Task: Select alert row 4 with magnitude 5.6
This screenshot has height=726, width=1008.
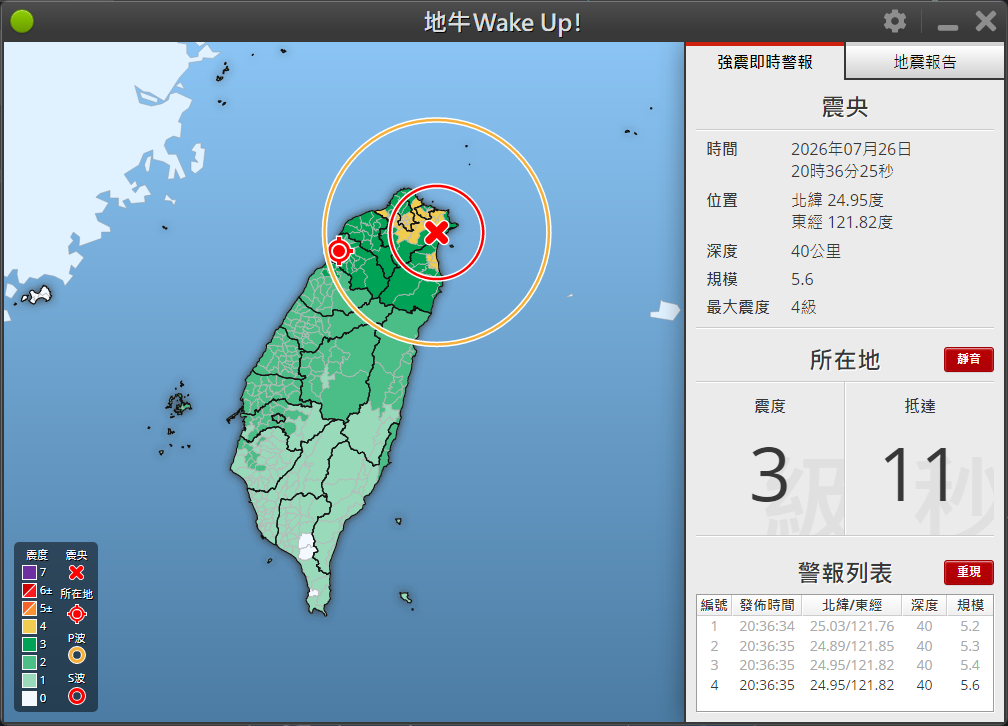Action: [x=845, y=685]
